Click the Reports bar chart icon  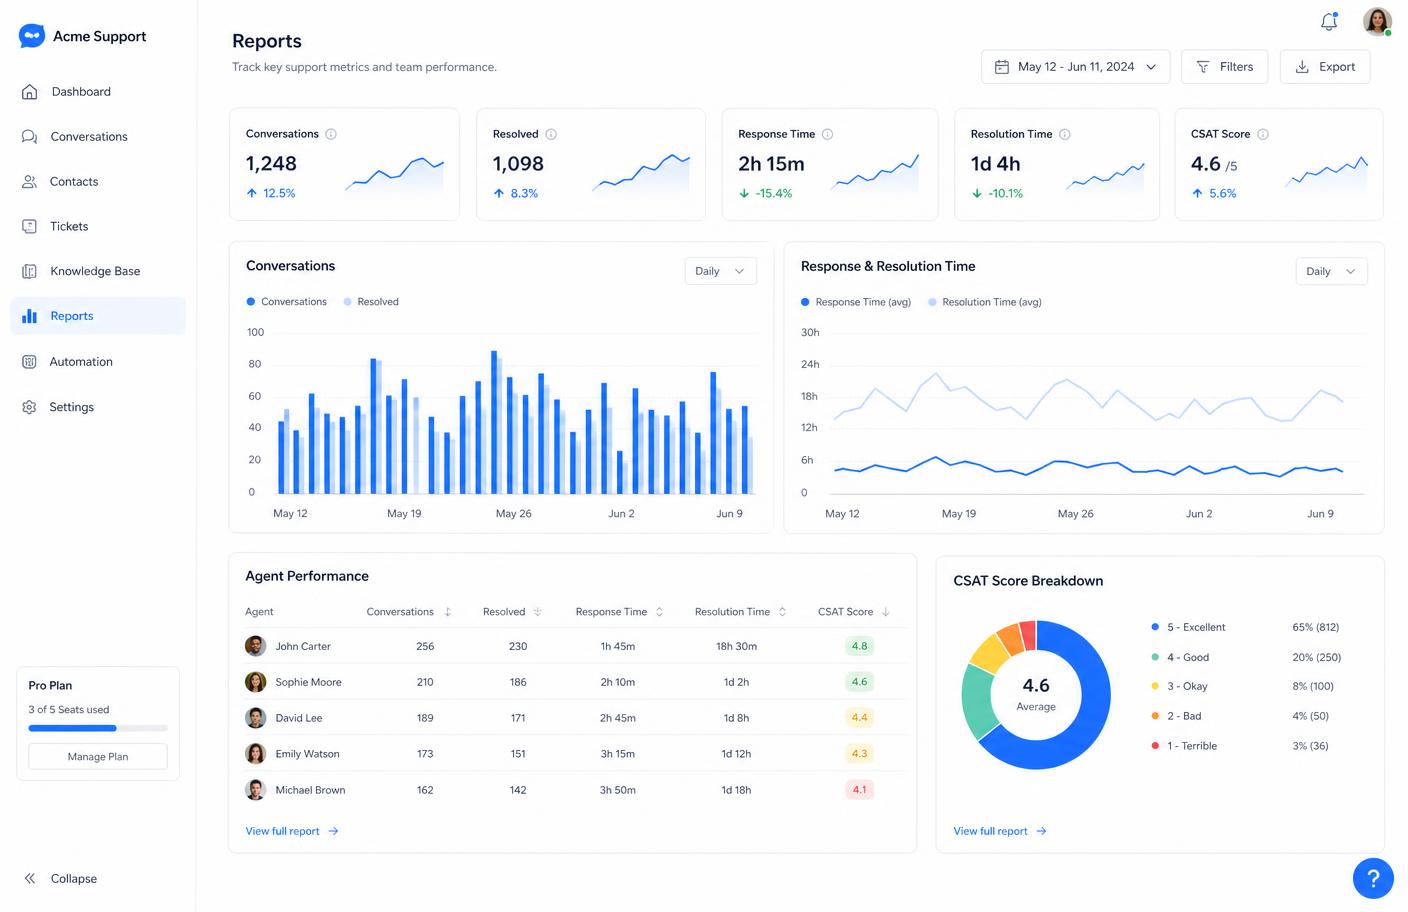tap(30, 316)
